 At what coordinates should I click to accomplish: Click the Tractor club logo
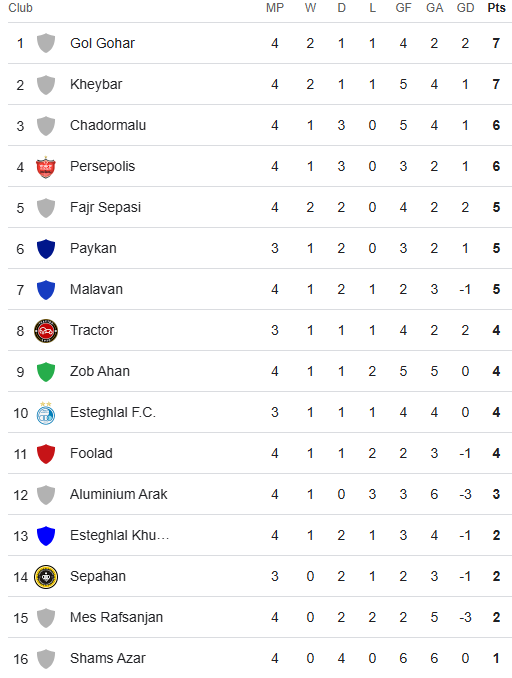pos(46,331)
